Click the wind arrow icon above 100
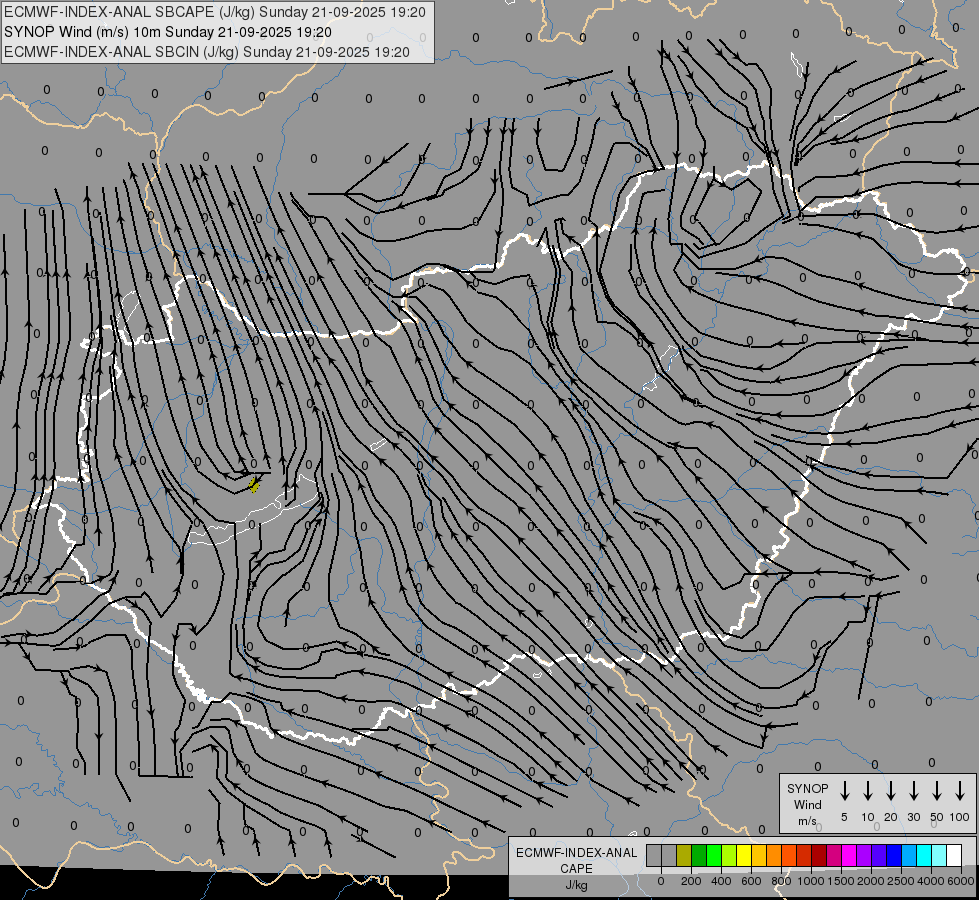Image resolution: width=979 pixels, height=900 pixels. coord(960,791)
